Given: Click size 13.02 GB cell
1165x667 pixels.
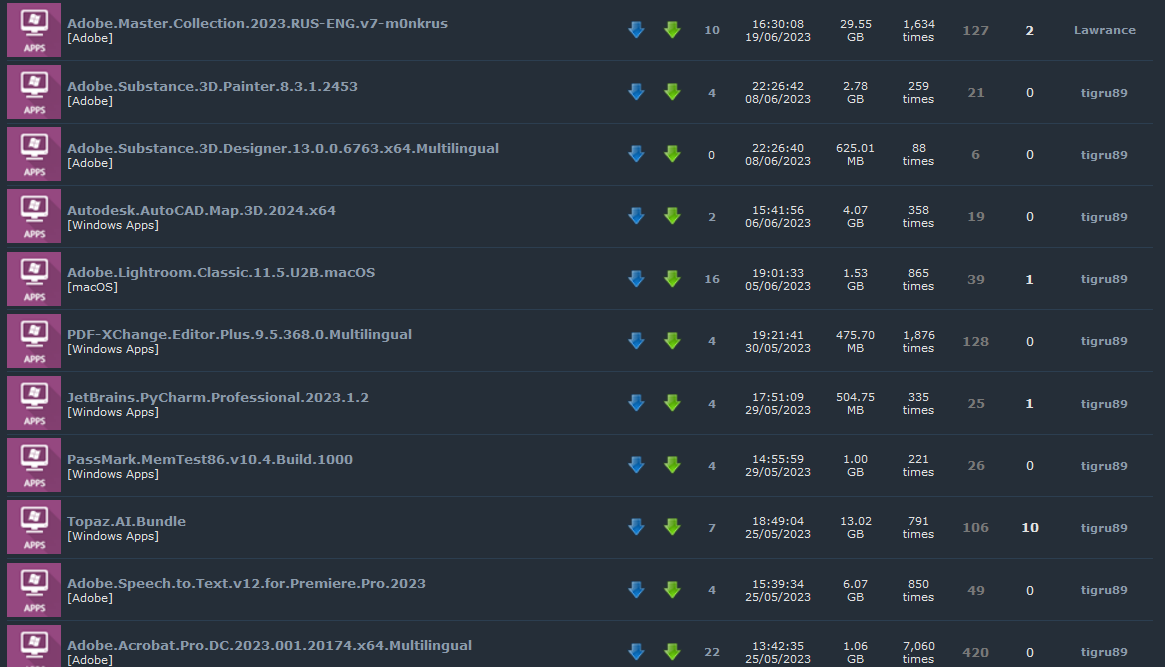Looking at the screenshot, I should pos(856,527).
